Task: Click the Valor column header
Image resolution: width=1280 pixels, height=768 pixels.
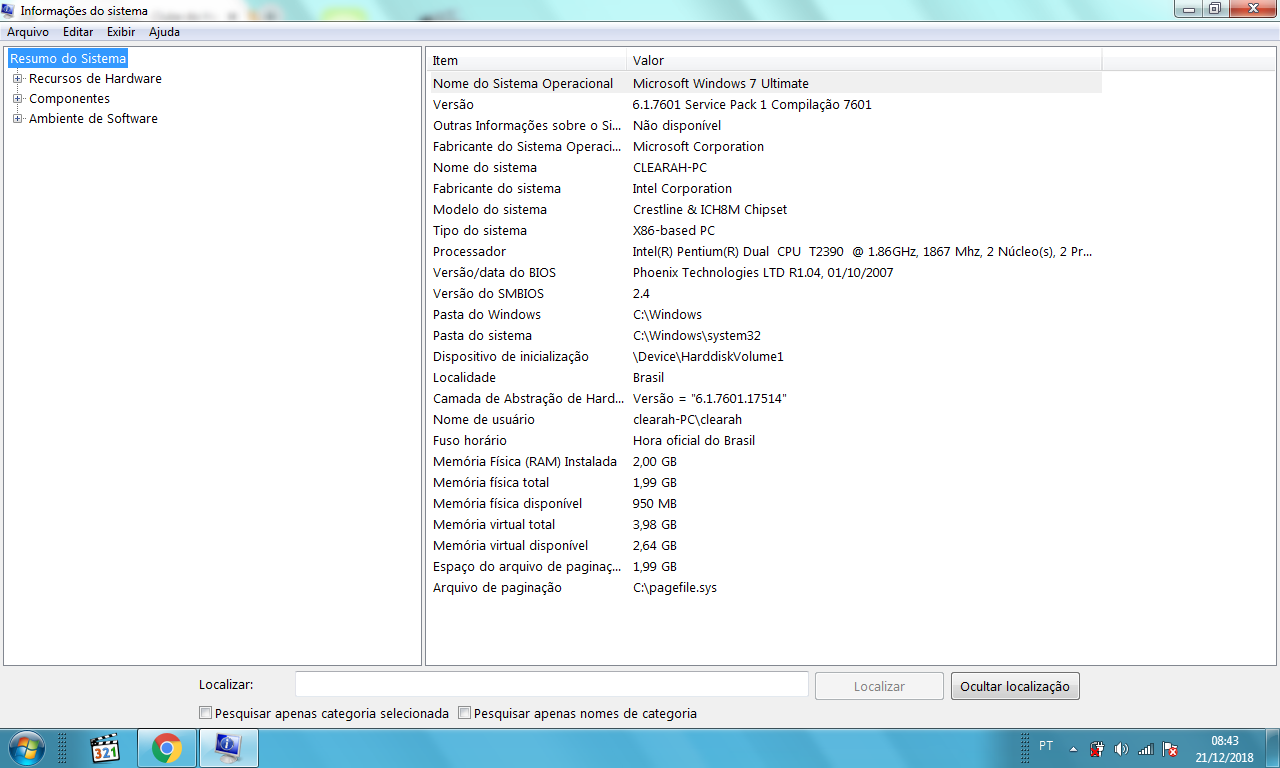Action: click(864, 60)
